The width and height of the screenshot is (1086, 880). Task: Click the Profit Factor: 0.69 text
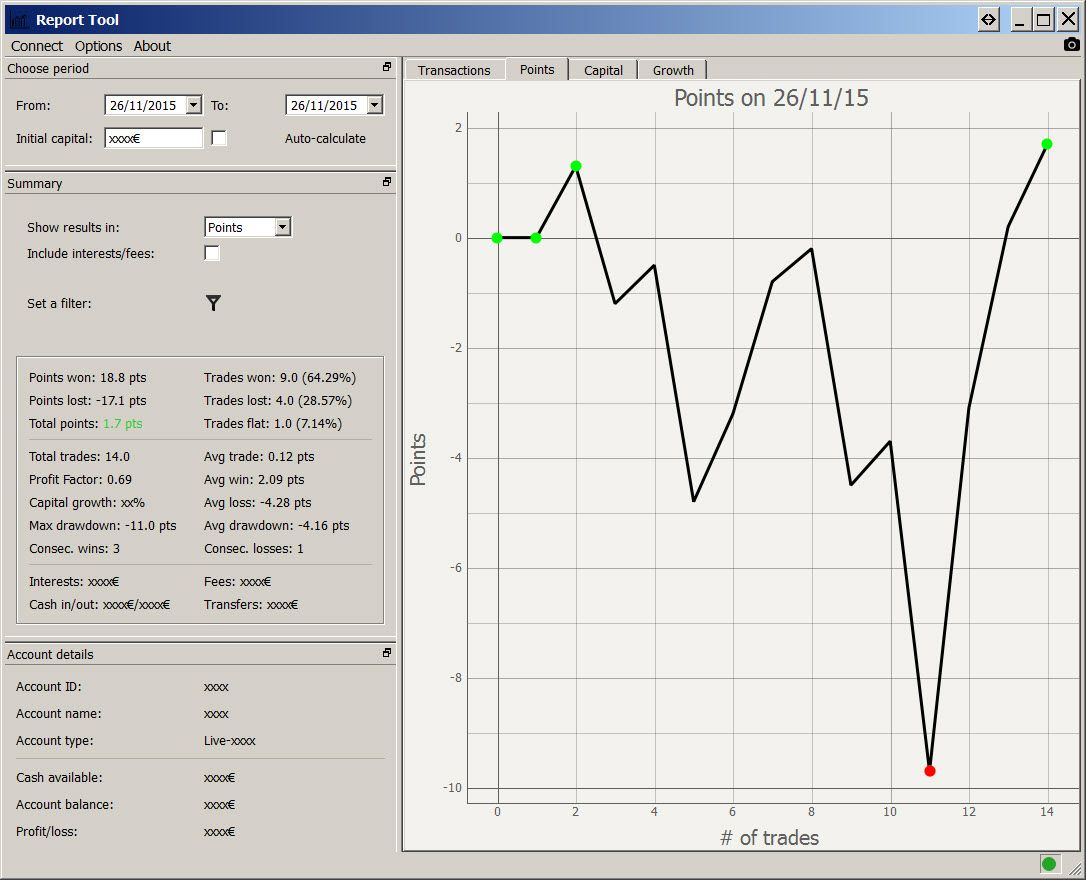click(x=80, y=479)
